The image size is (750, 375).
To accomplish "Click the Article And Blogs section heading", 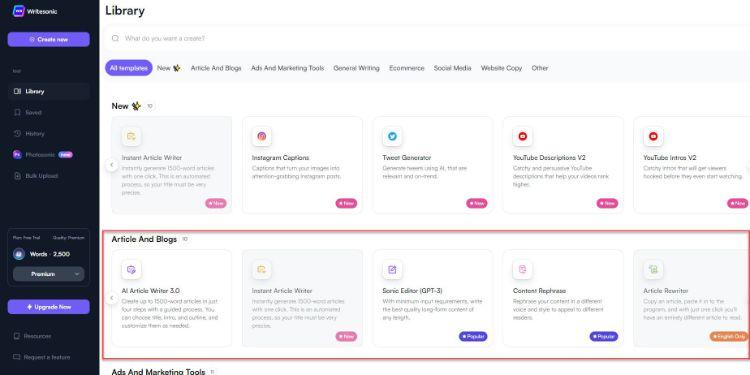I will pos(144,239).
